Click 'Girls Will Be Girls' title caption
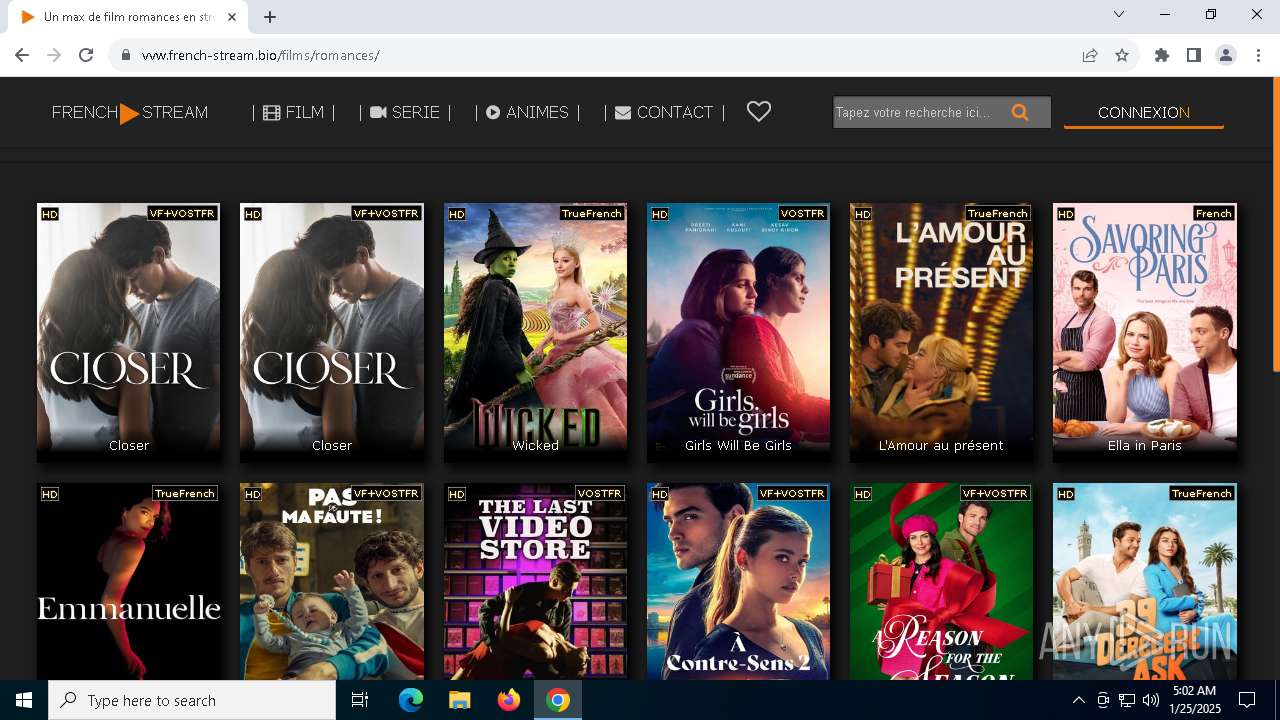The width and height of the screenshot is (1280, 720). (x=738, y=446)
